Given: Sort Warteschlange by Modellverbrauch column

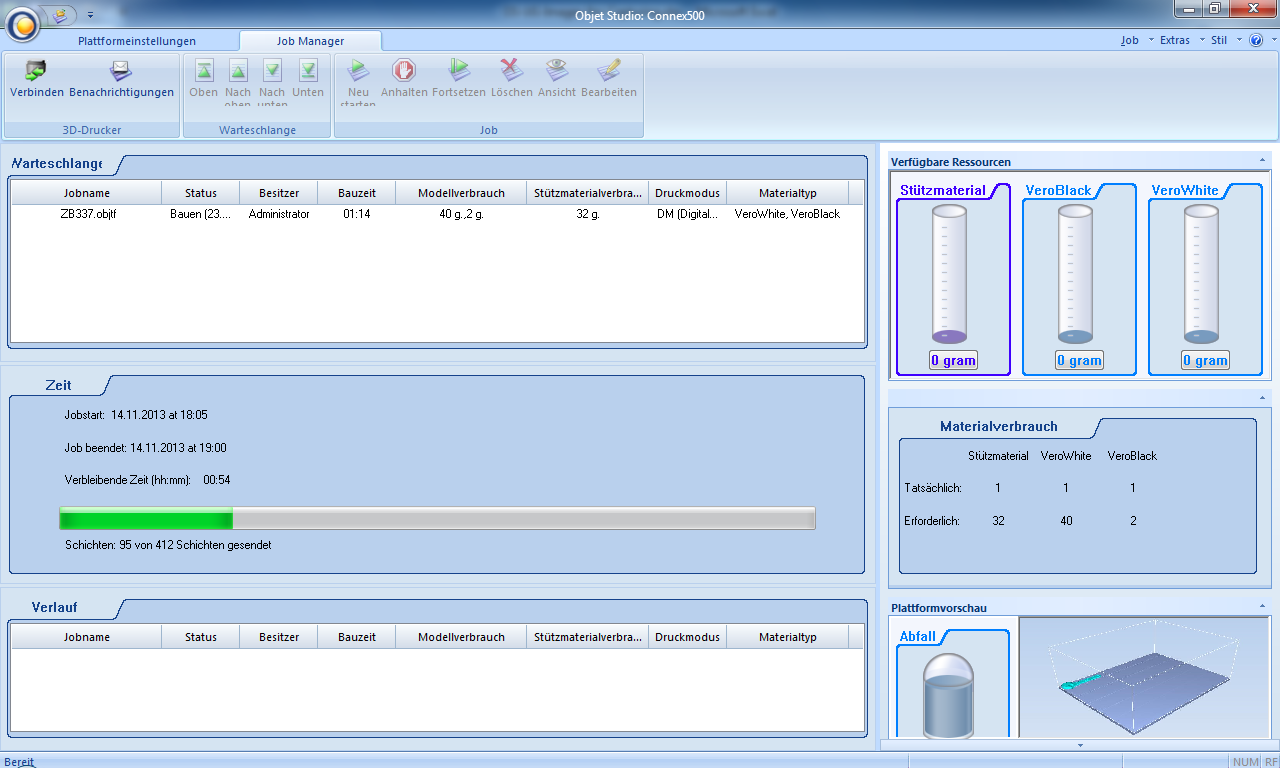Looking at the screenshot, I should pyautogui.click(x=461, y=193).
